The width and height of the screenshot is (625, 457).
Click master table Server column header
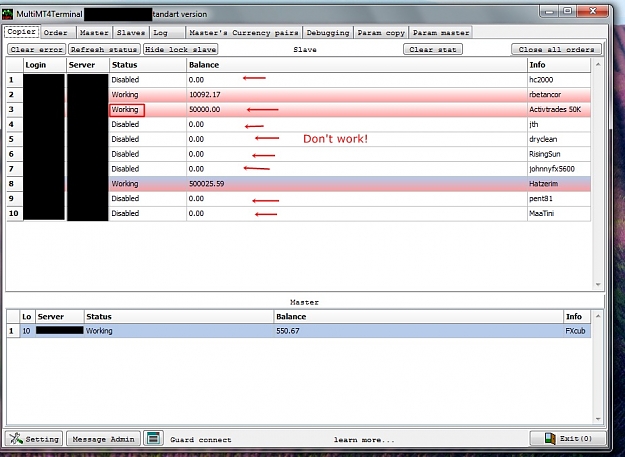click(60, 316)
